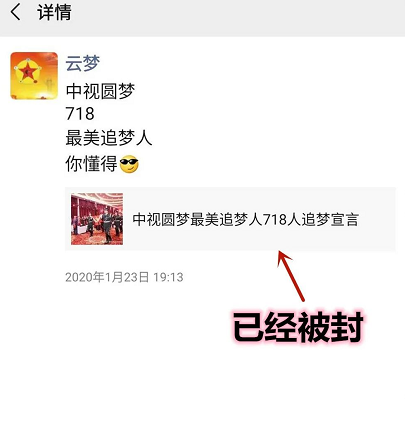Click empty gray header bar area
The image size is (405, 445).
pyautogui.click(x=233, y=17)
